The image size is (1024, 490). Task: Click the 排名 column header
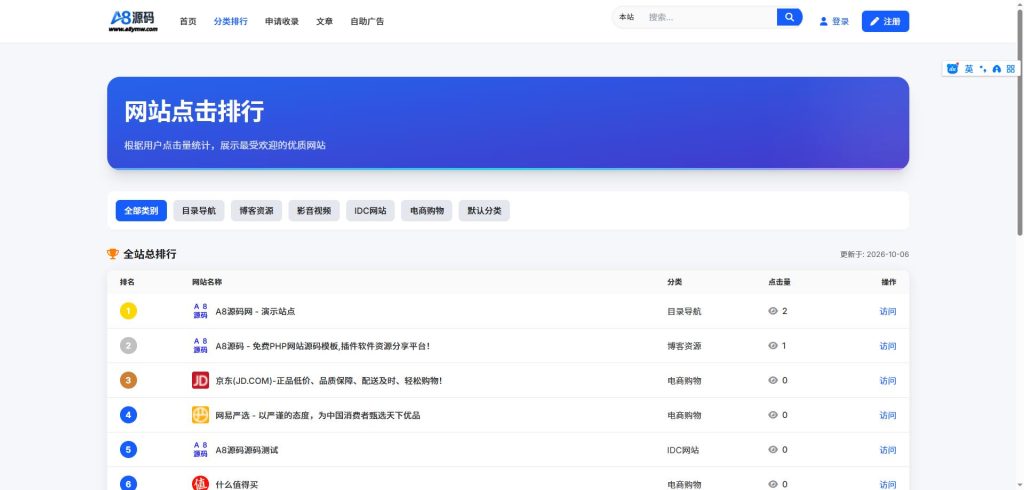click(x=127, y=282)
